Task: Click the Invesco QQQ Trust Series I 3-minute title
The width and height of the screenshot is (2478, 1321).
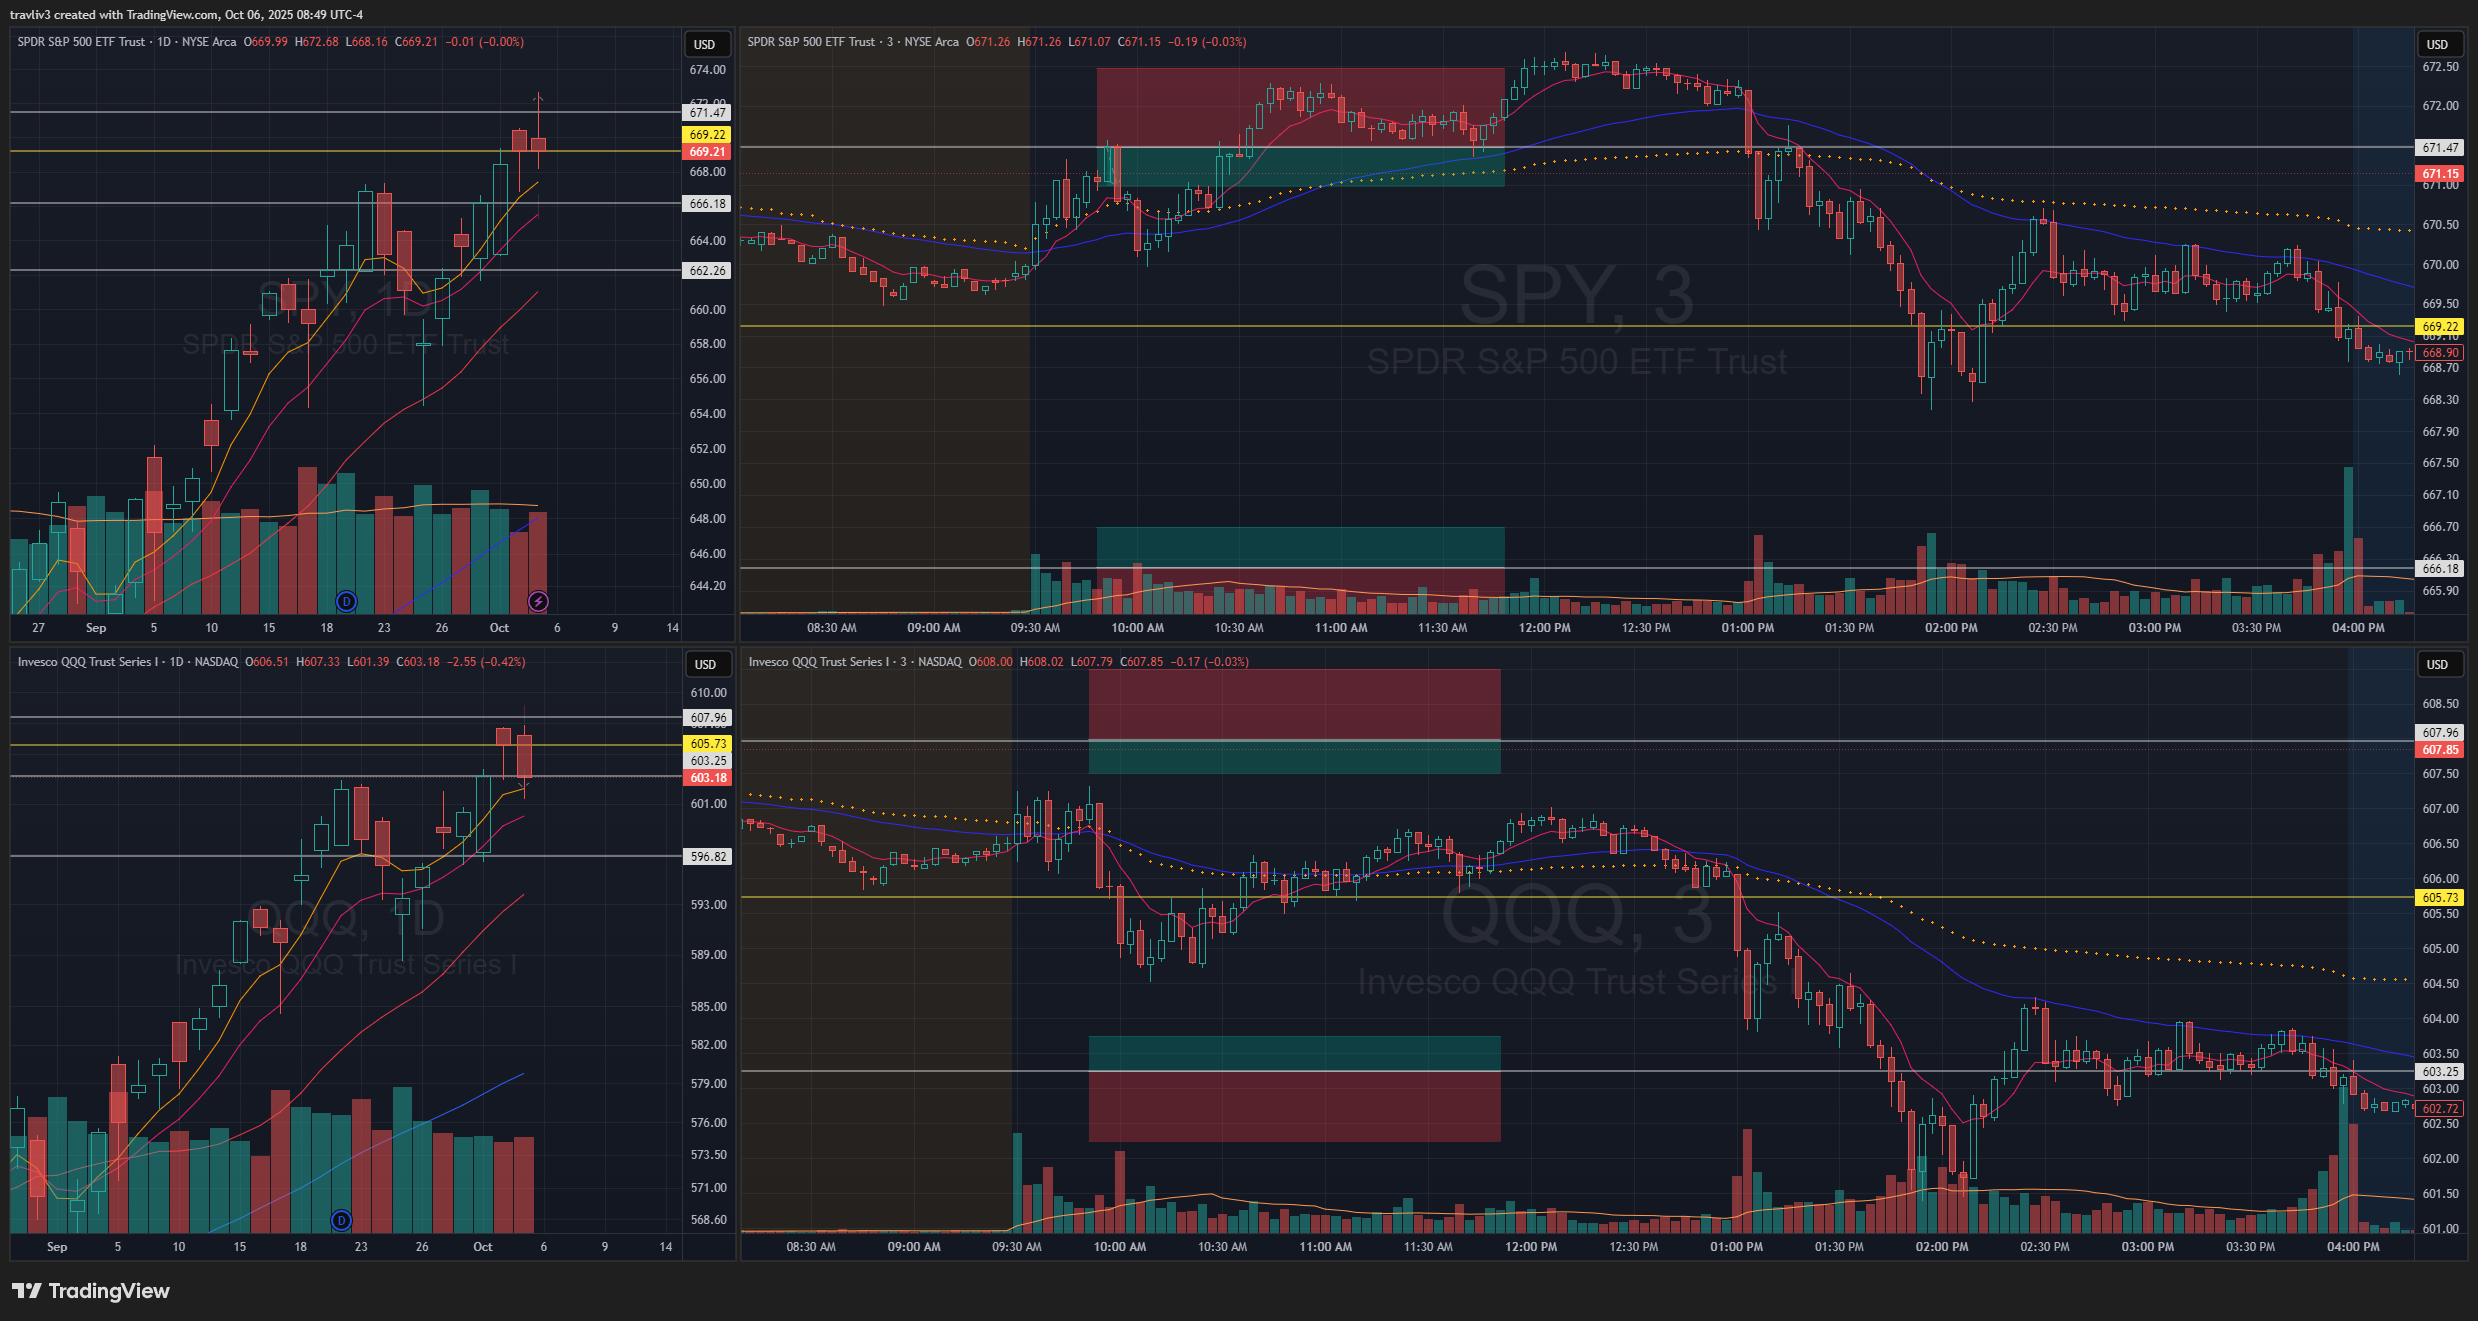Action: point(820,662)
